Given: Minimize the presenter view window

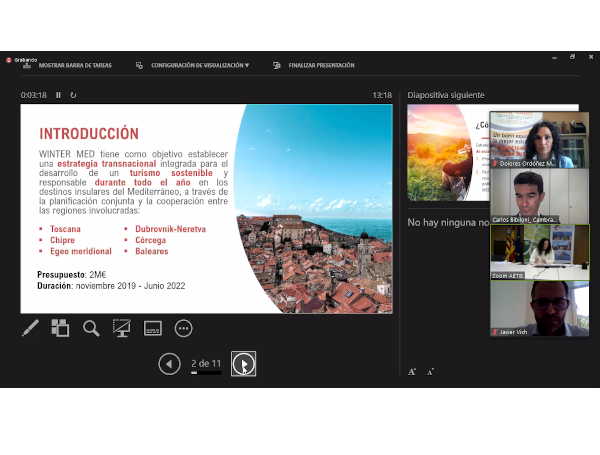Looking at the screenshot, I should 554,57.
